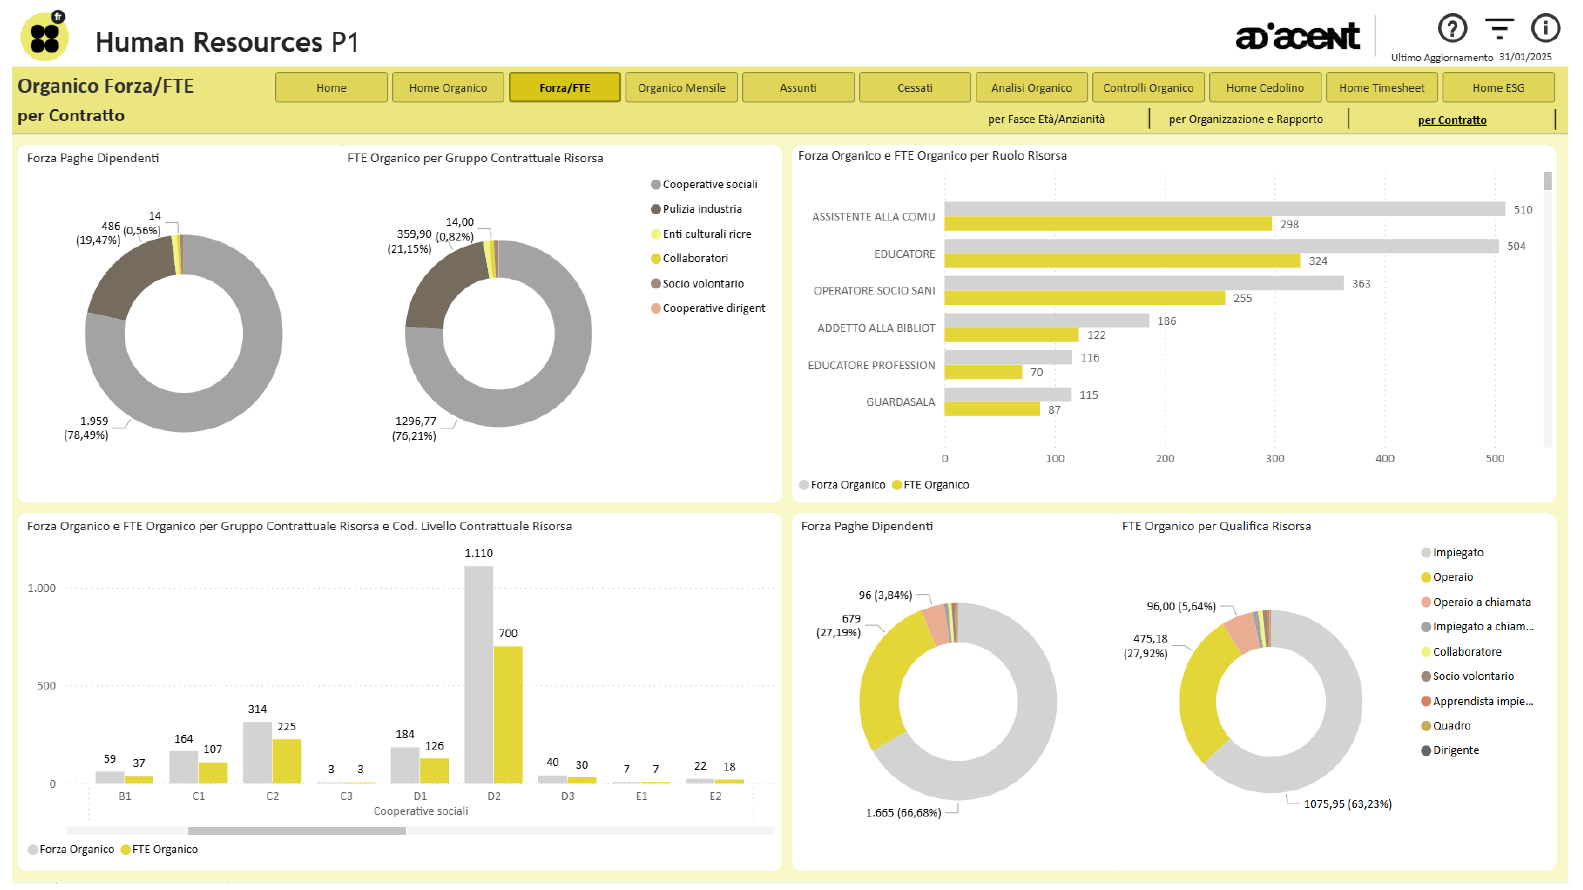Open the Home navigation tab

331,88
